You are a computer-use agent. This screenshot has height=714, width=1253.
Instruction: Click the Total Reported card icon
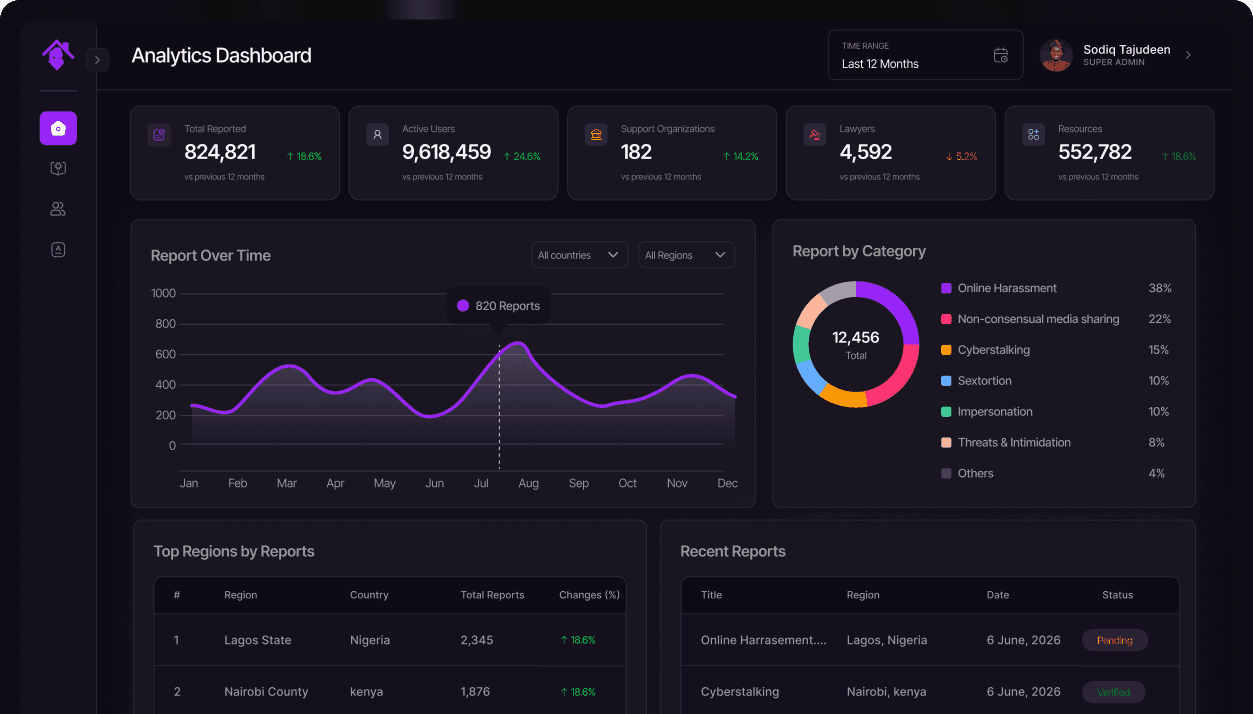159,134
